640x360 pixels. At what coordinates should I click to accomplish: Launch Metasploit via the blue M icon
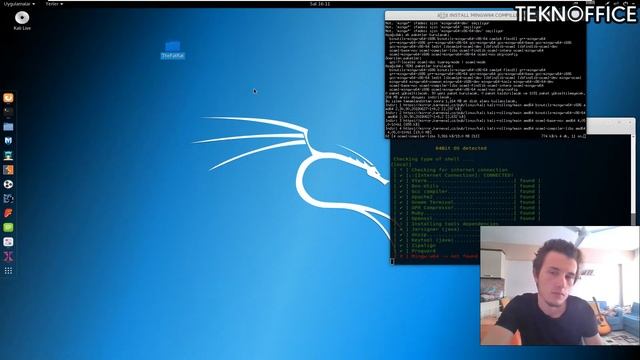click(x=8, y=140)
